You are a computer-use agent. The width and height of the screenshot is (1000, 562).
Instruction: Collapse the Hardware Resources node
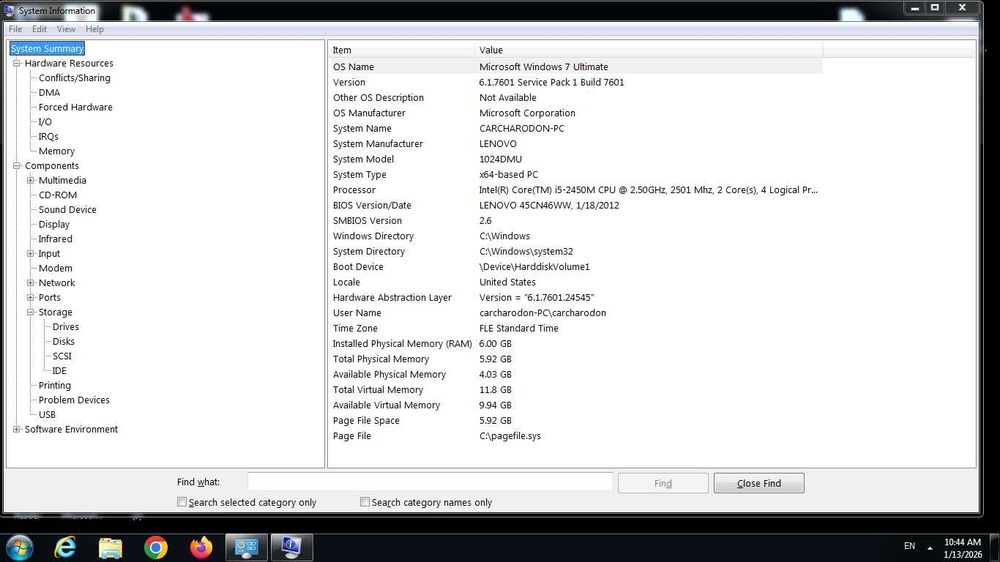[x=17, y=63]
